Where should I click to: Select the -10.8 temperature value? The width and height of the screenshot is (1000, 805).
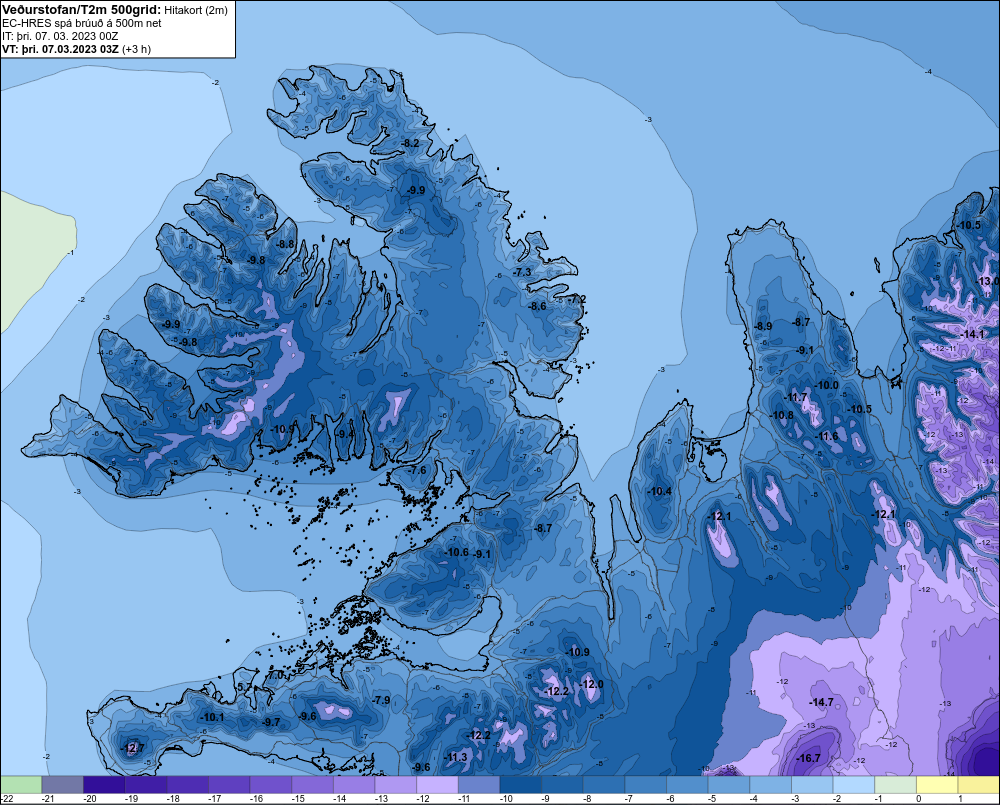782,415
